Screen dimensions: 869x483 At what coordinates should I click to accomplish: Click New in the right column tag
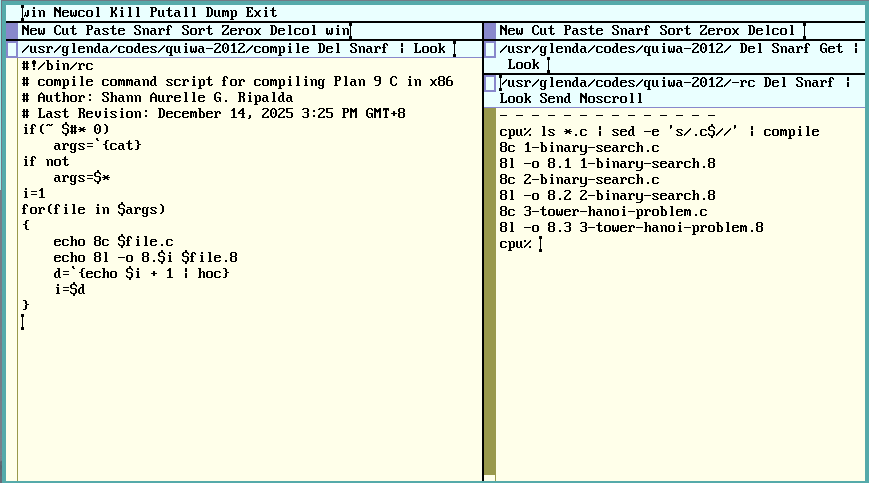(x=511, y=30)
